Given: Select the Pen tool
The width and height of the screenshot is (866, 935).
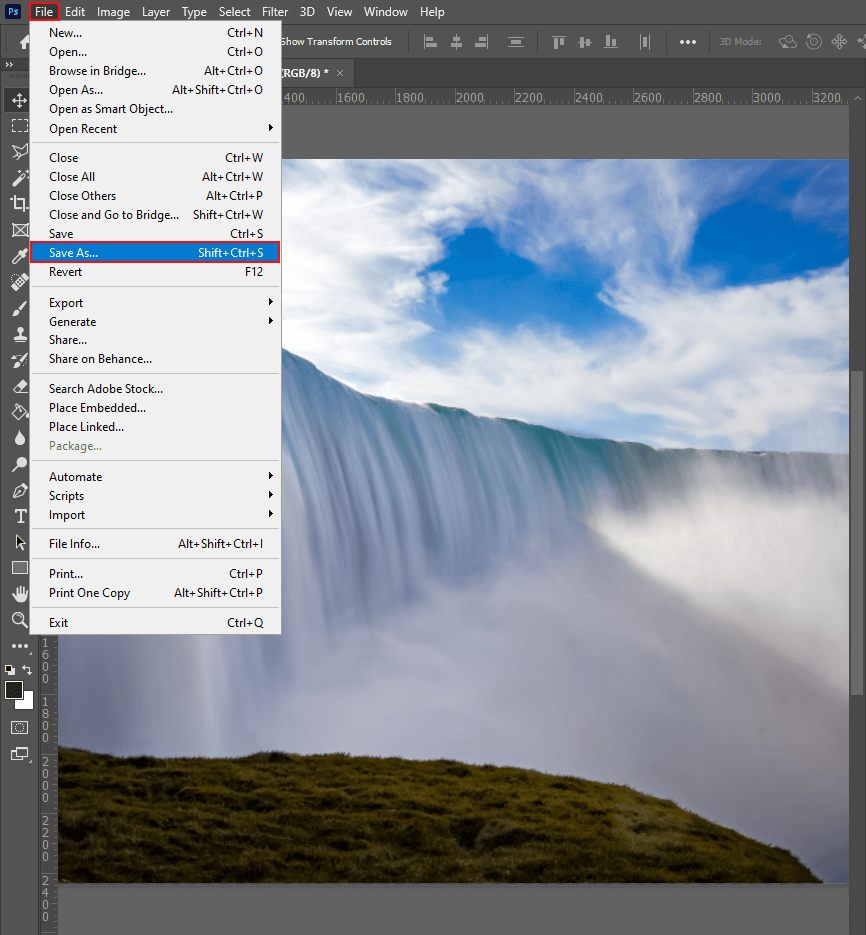Looking at the screenshot, I should tap(19, 491).
